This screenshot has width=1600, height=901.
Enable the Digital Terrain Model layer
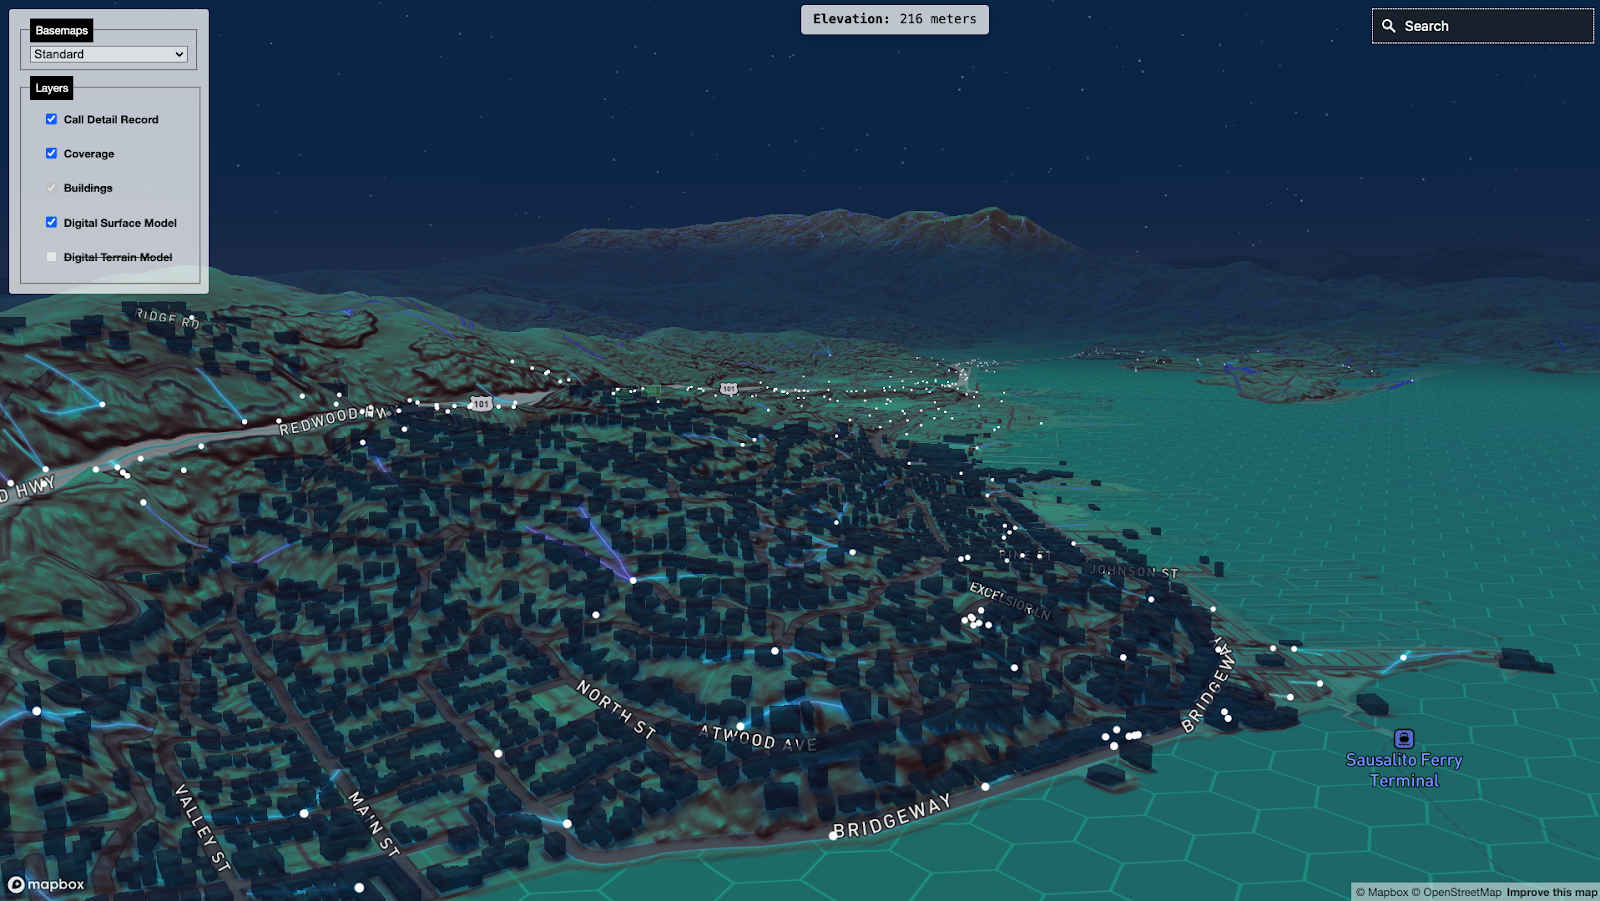point(51,256)
